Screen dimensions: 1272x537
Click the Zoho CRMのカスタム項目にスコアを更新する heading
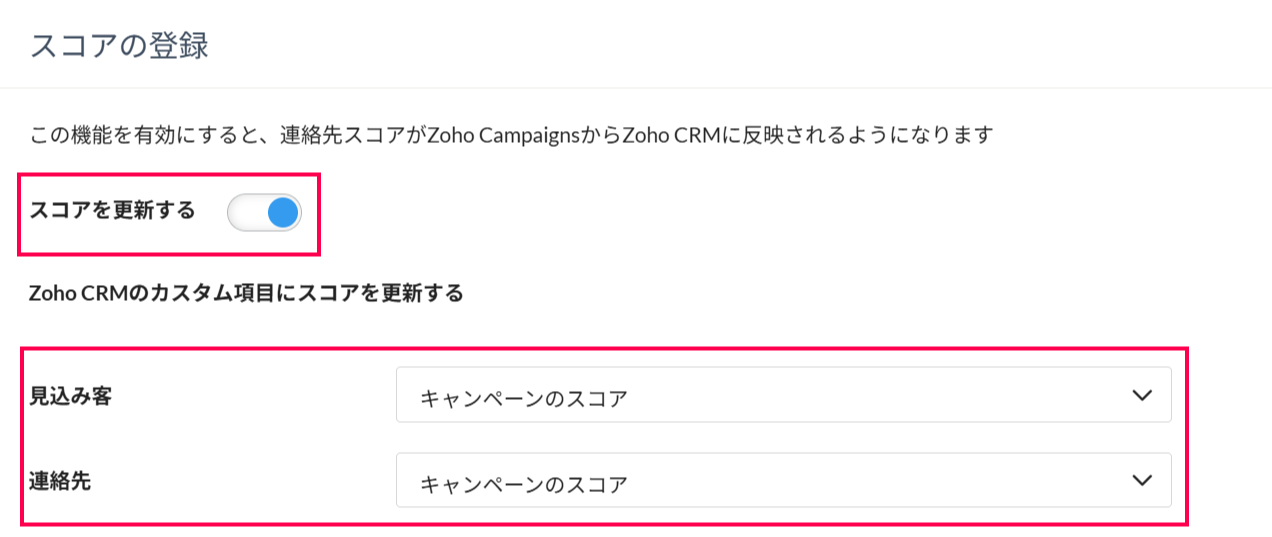[247, 294]
